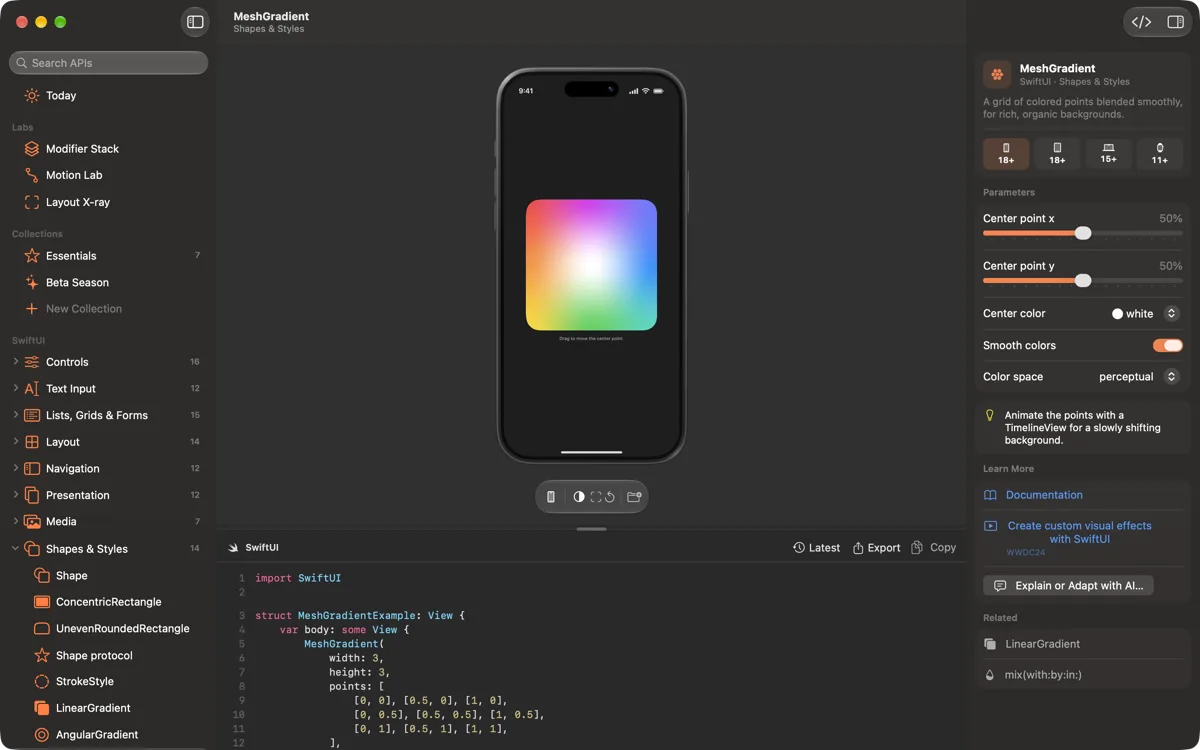Click the Latest version button

816,548
